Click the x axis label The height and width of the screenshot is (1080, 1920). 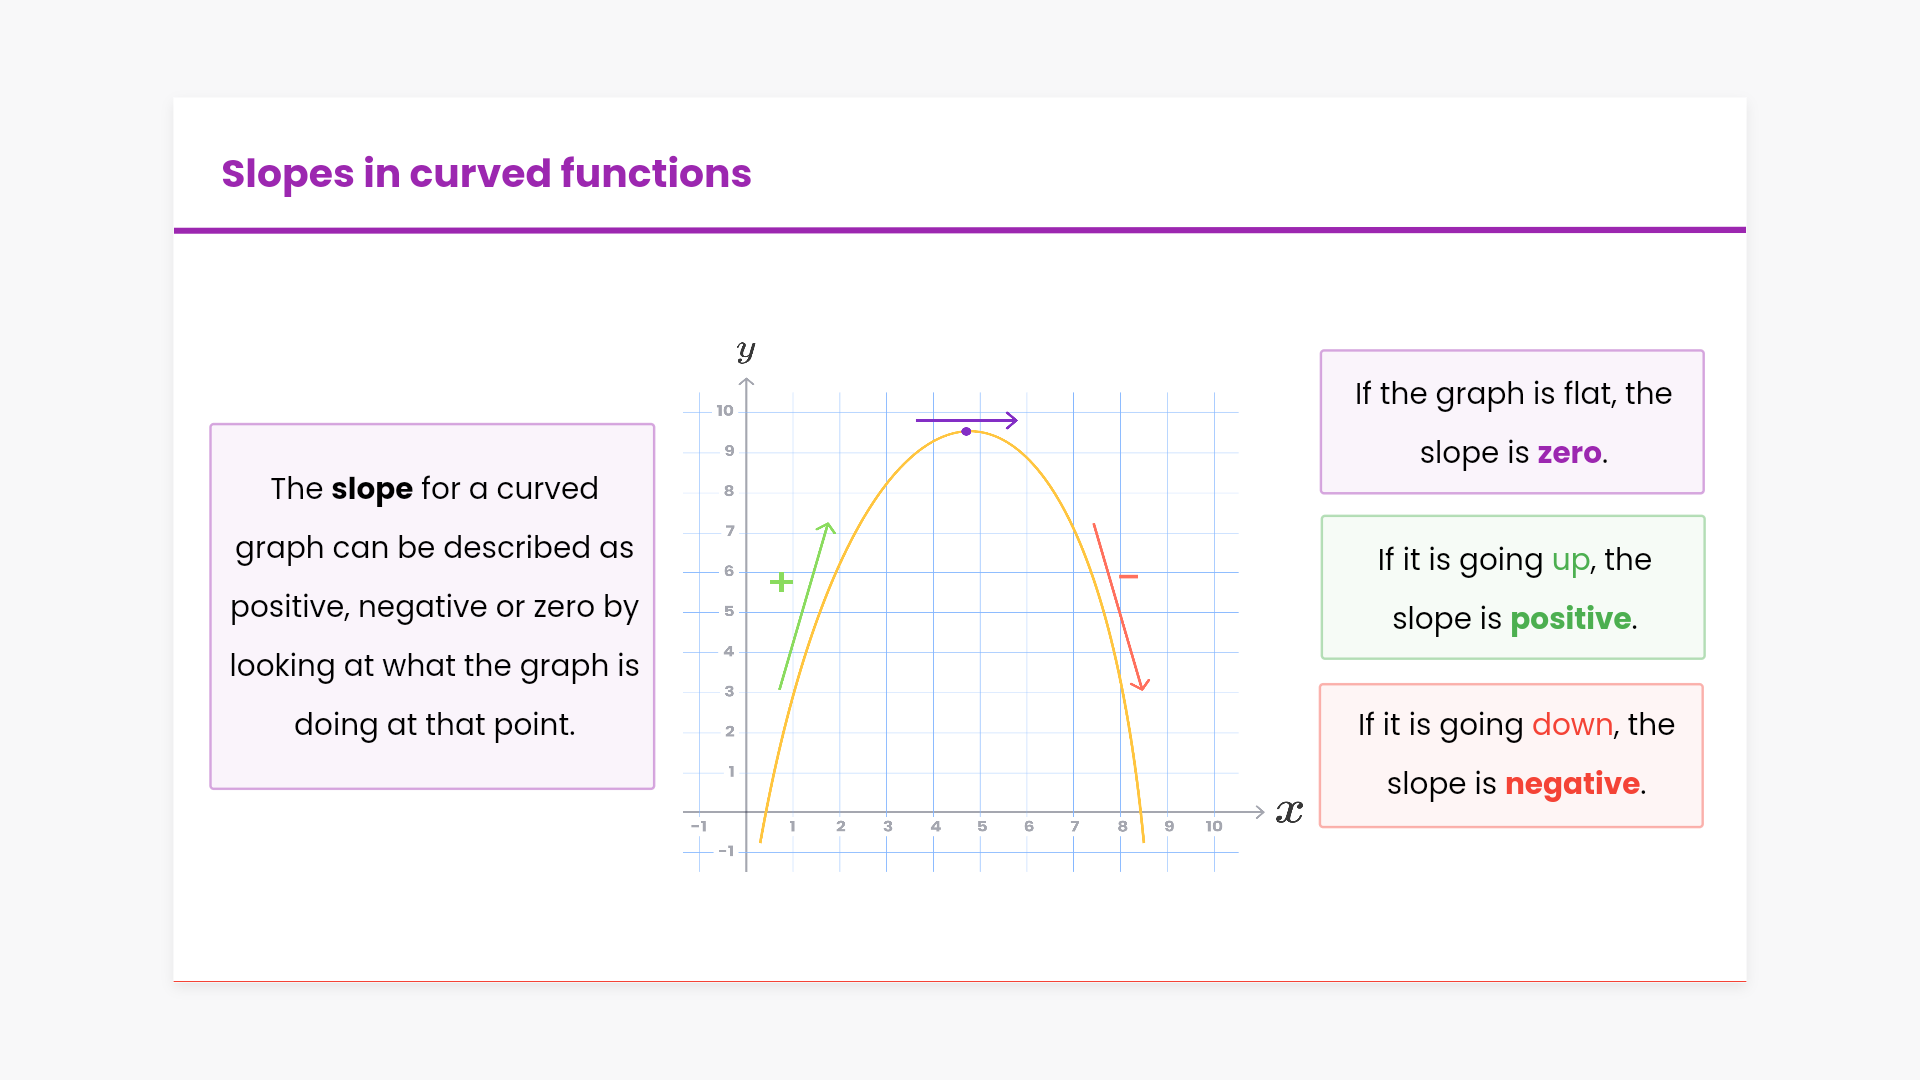(x=1289, y=812)
